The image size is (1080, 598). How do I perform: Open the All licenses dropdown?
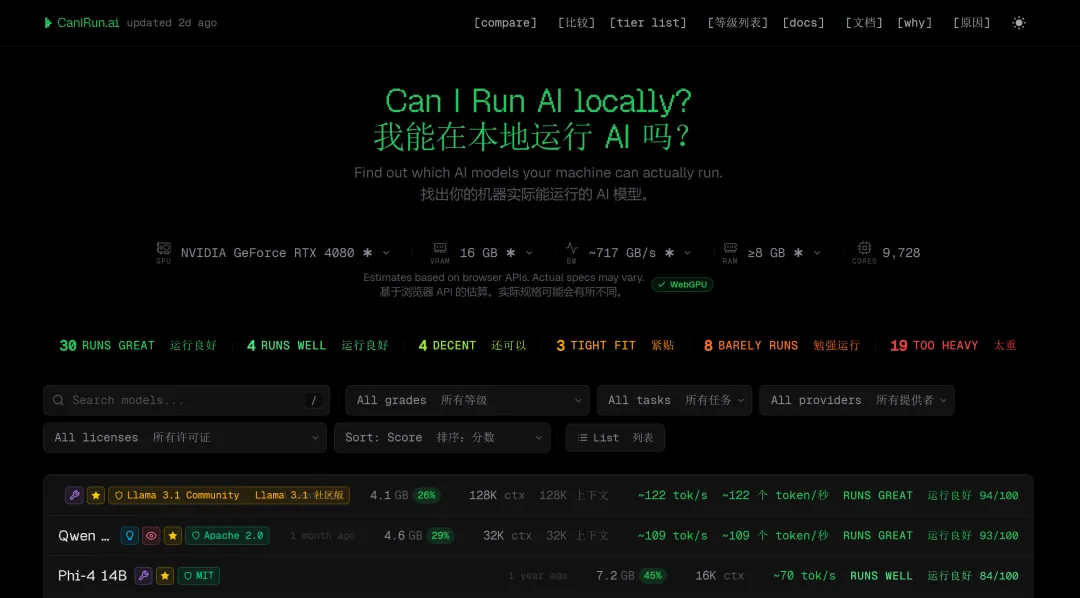(x=185, y=437)
